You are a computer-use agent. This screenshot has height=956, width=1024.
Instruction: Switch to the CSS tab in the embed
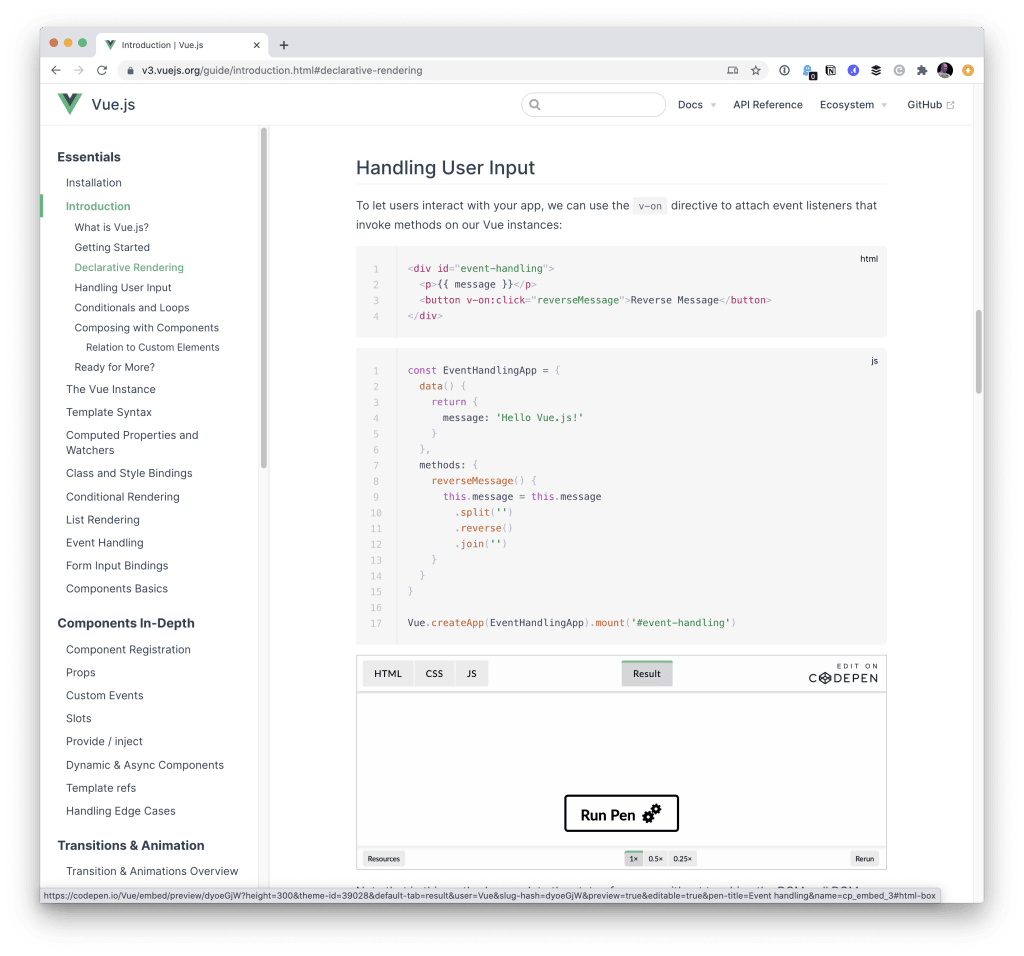click(x=434, y=673)
